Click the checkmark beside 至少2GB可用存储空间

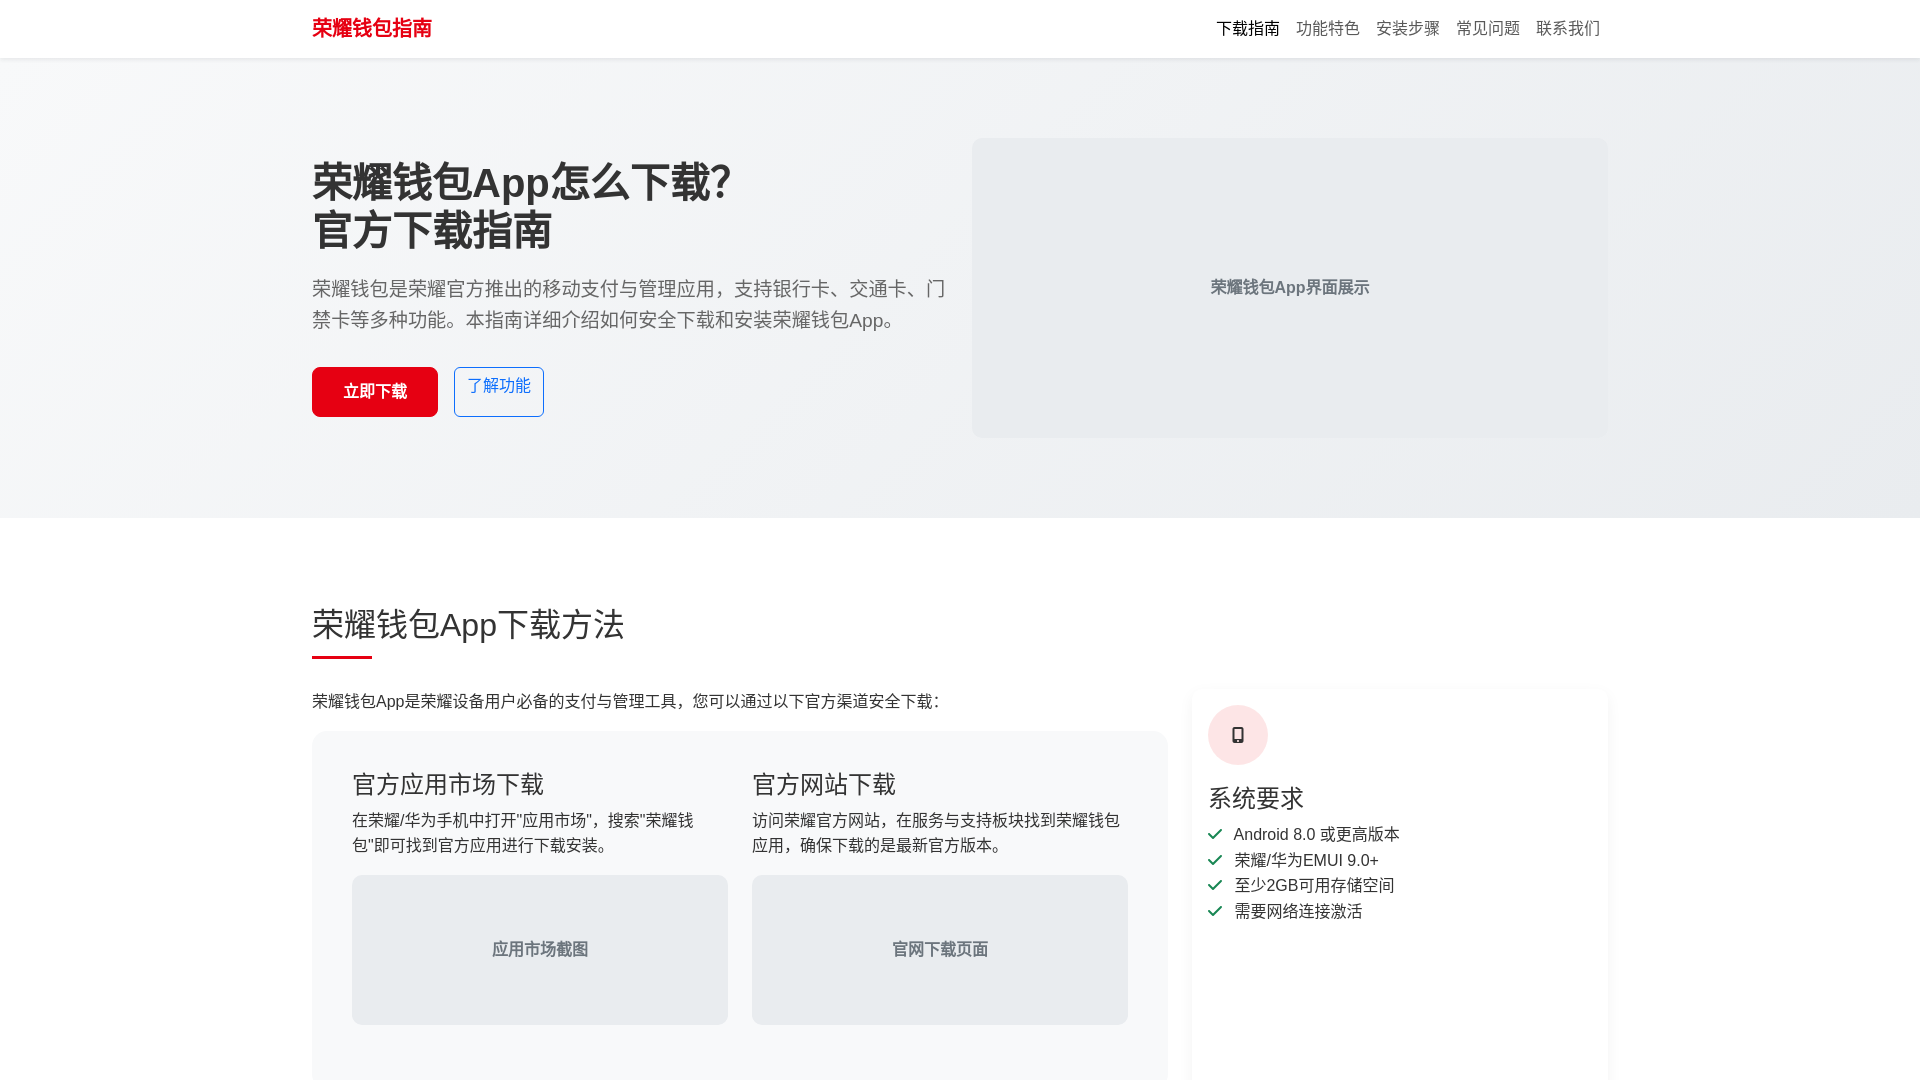pos(1215,885)
